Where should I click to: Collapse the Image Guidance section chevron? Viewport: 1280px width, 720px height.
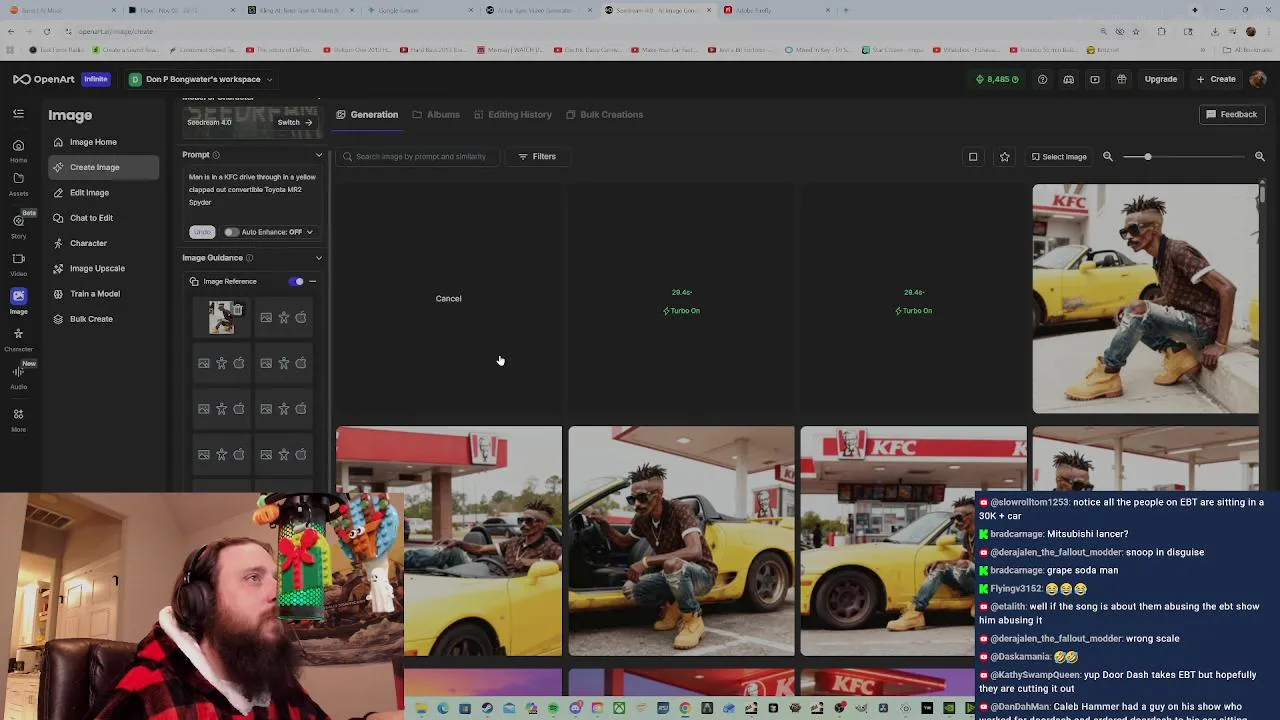tap(319, 258)
